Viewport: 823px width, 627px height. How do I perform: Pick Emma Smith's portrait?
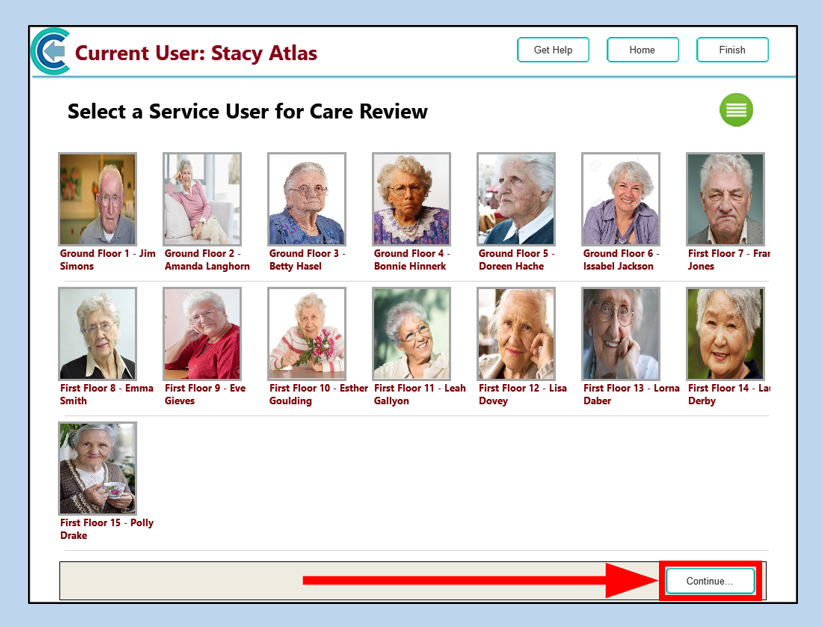[97, 334]
